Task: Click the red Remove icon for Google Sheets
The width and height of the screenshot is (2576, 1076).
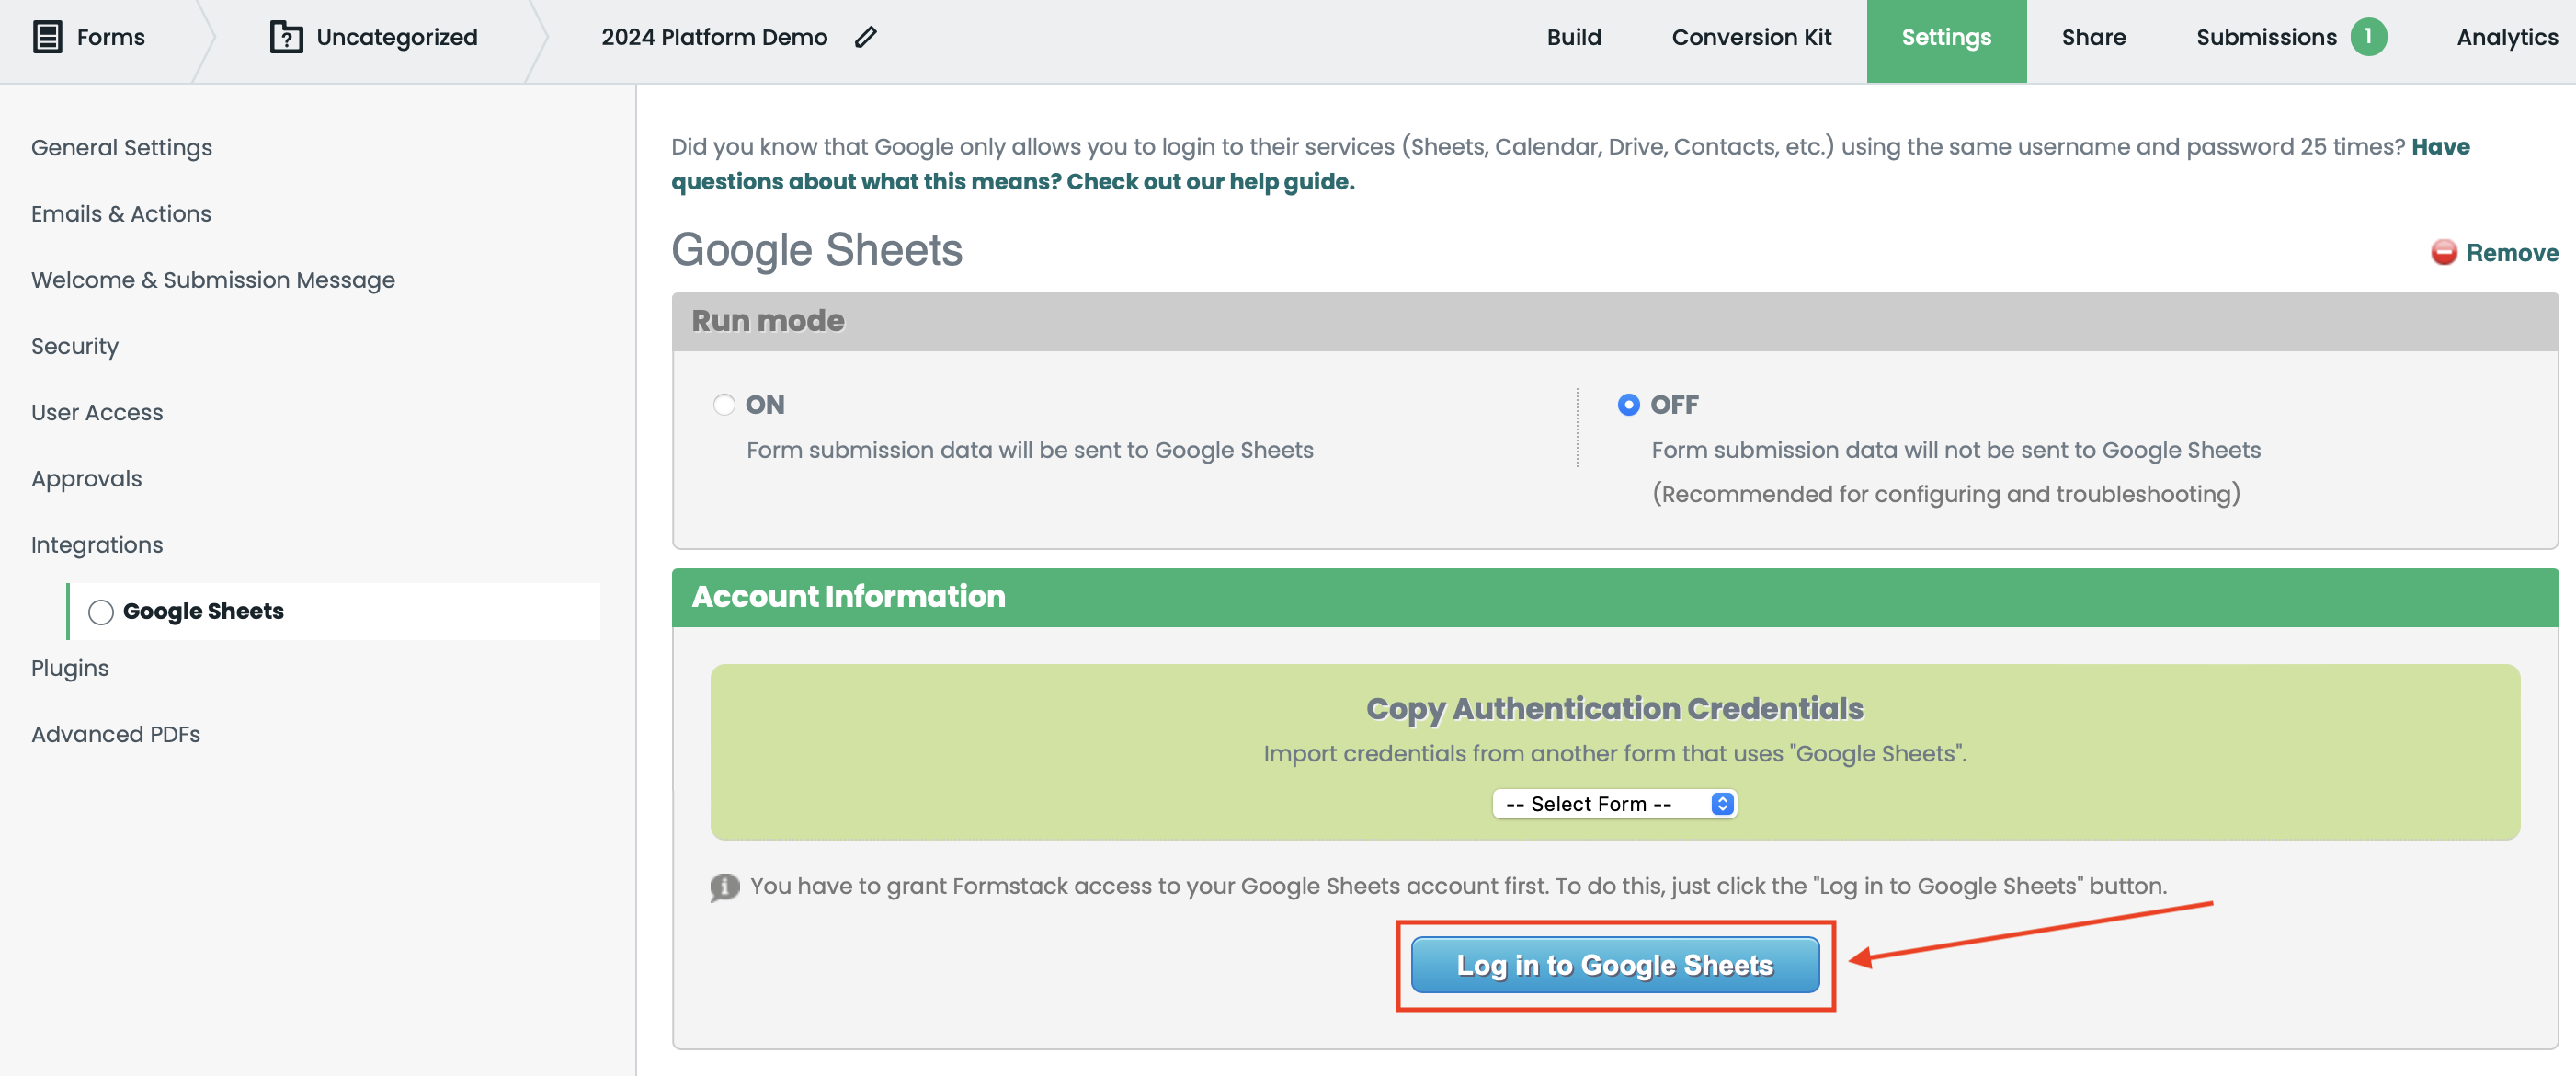Action: click(x=2444, y=252)
